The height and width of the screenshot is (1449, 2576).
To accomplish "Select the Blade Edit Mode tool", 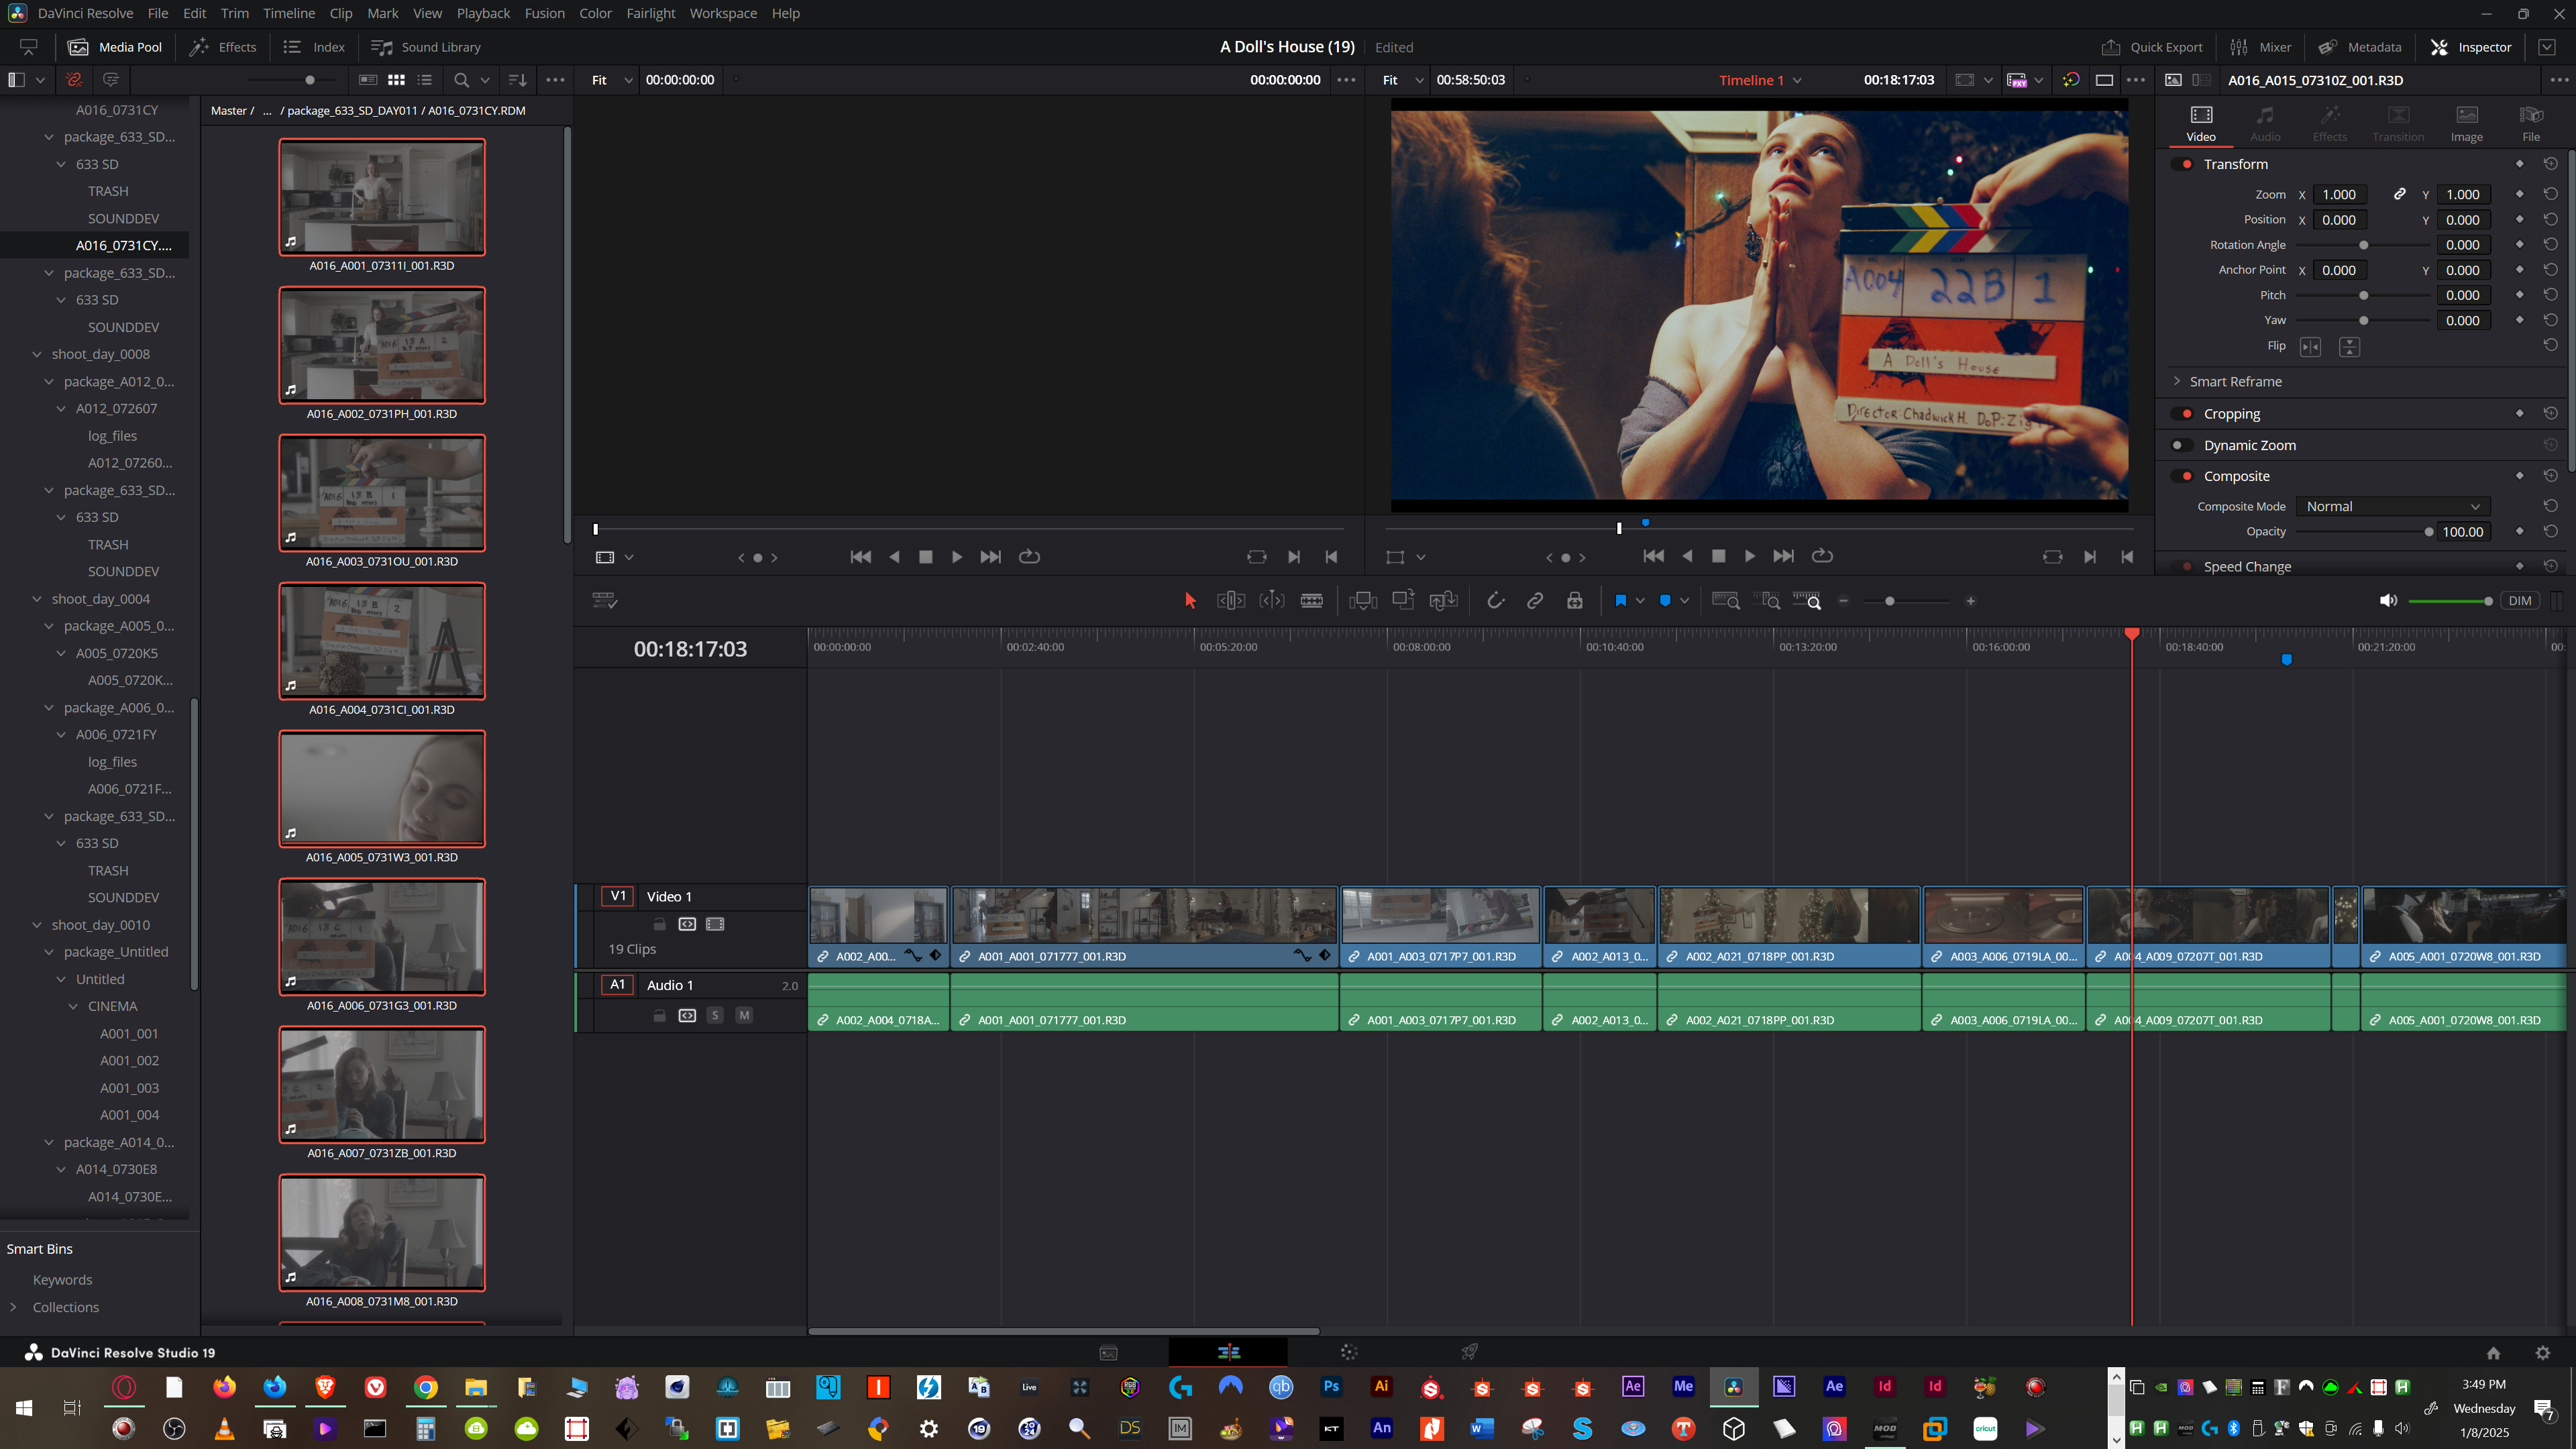I will click(1312, 601).
